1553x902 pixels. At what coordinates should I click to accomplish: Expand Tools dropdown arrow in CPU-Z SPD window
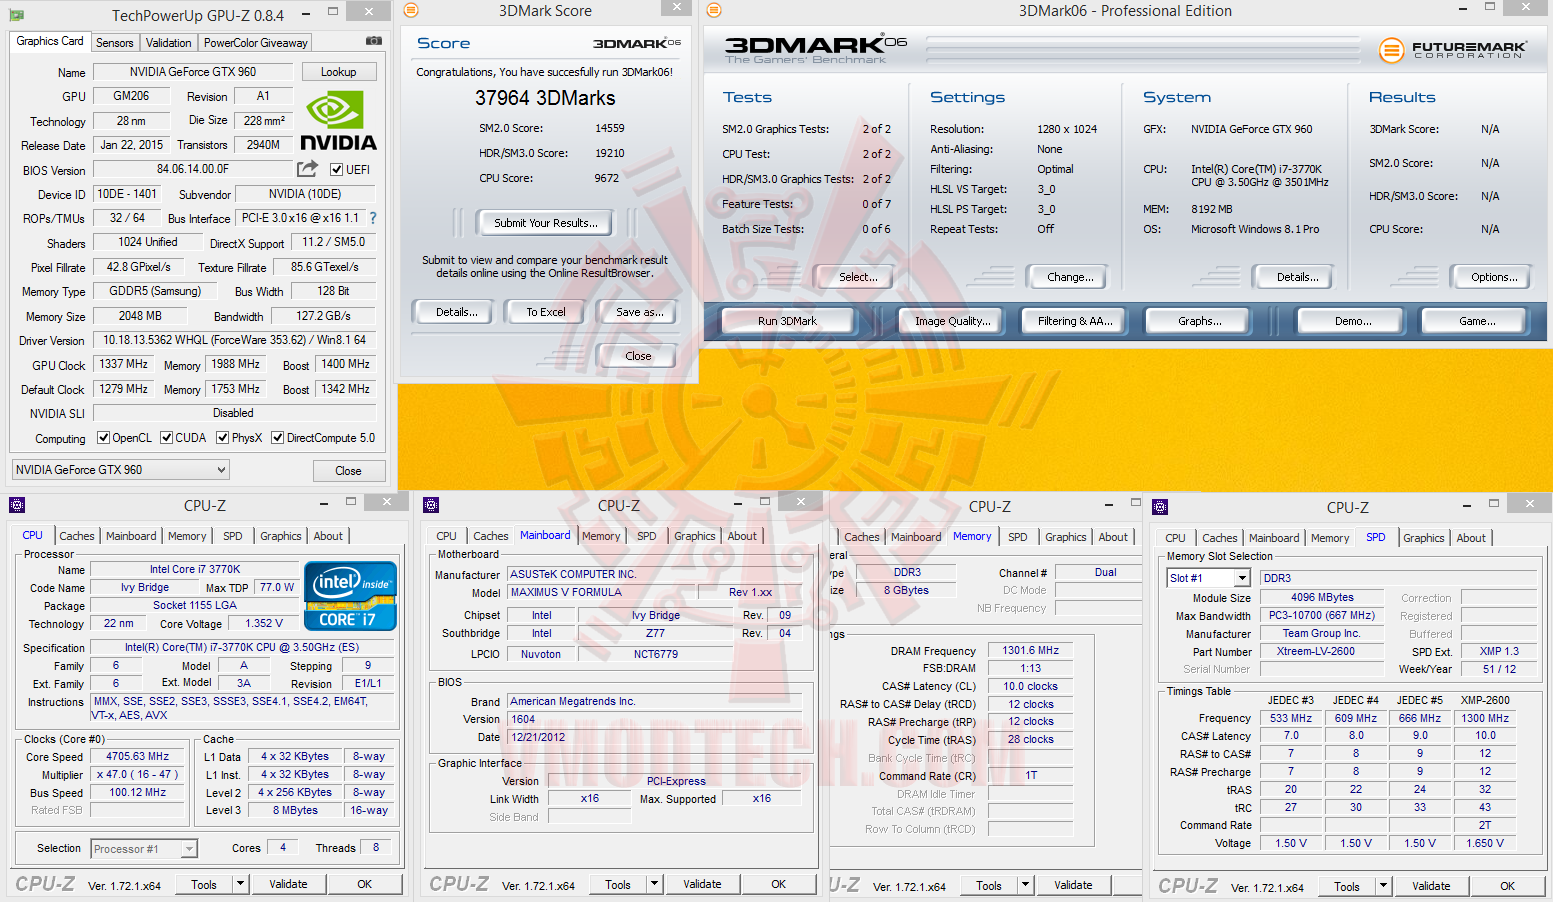tap(1383, 886)
